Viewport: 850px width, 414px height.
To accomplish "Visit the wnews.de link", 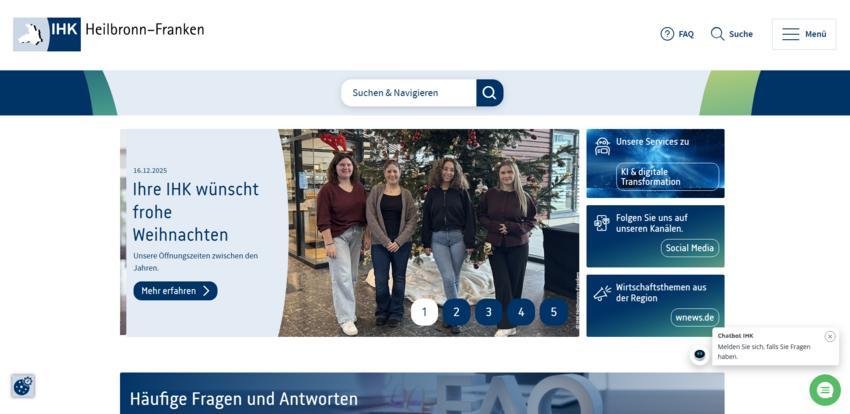I will 694,317.
